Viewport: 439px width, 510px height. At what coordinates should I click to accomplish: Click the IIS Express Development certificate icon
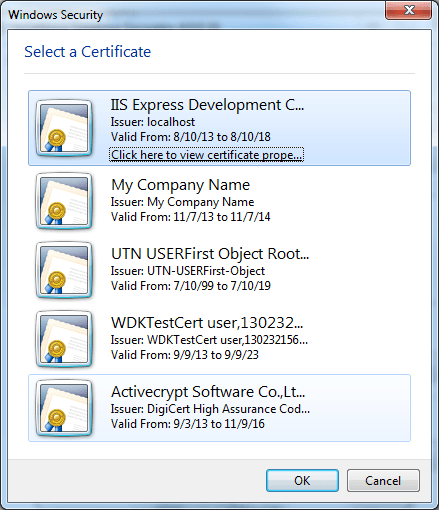[x=64, y=128]
